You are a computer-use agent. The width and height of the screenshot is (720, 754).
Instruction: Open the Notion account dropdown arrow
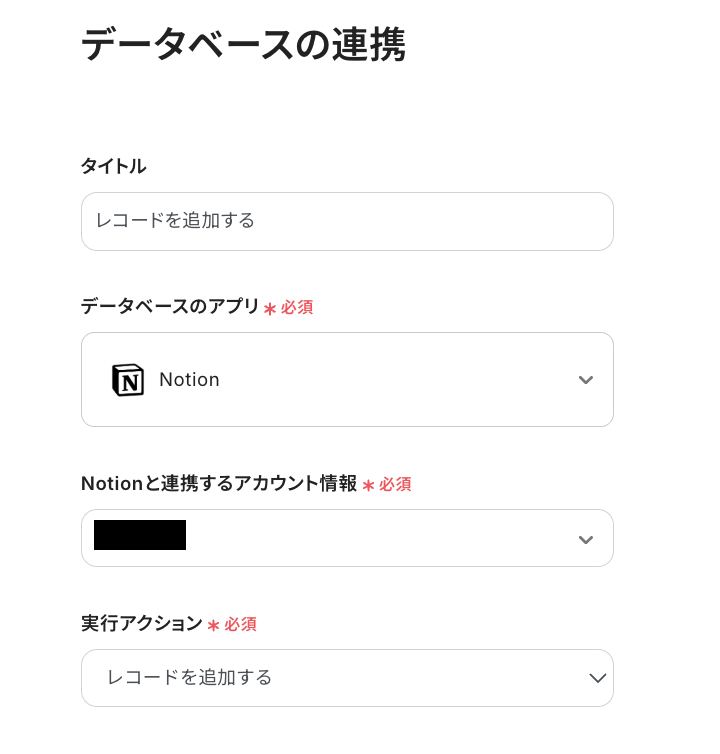(x=586, y=539)
